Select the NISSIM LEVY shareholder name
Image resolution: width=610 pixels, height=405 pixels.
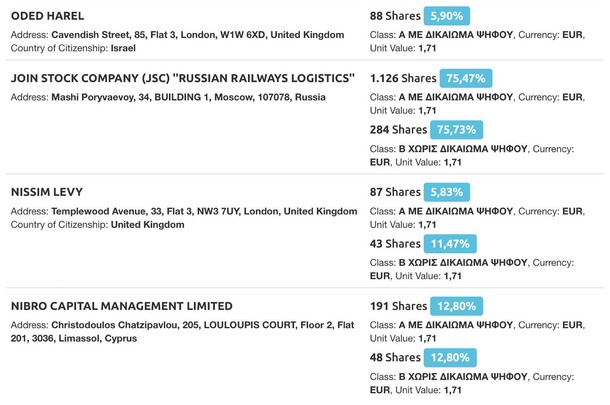pyautogui.click(x=46, y=192)
